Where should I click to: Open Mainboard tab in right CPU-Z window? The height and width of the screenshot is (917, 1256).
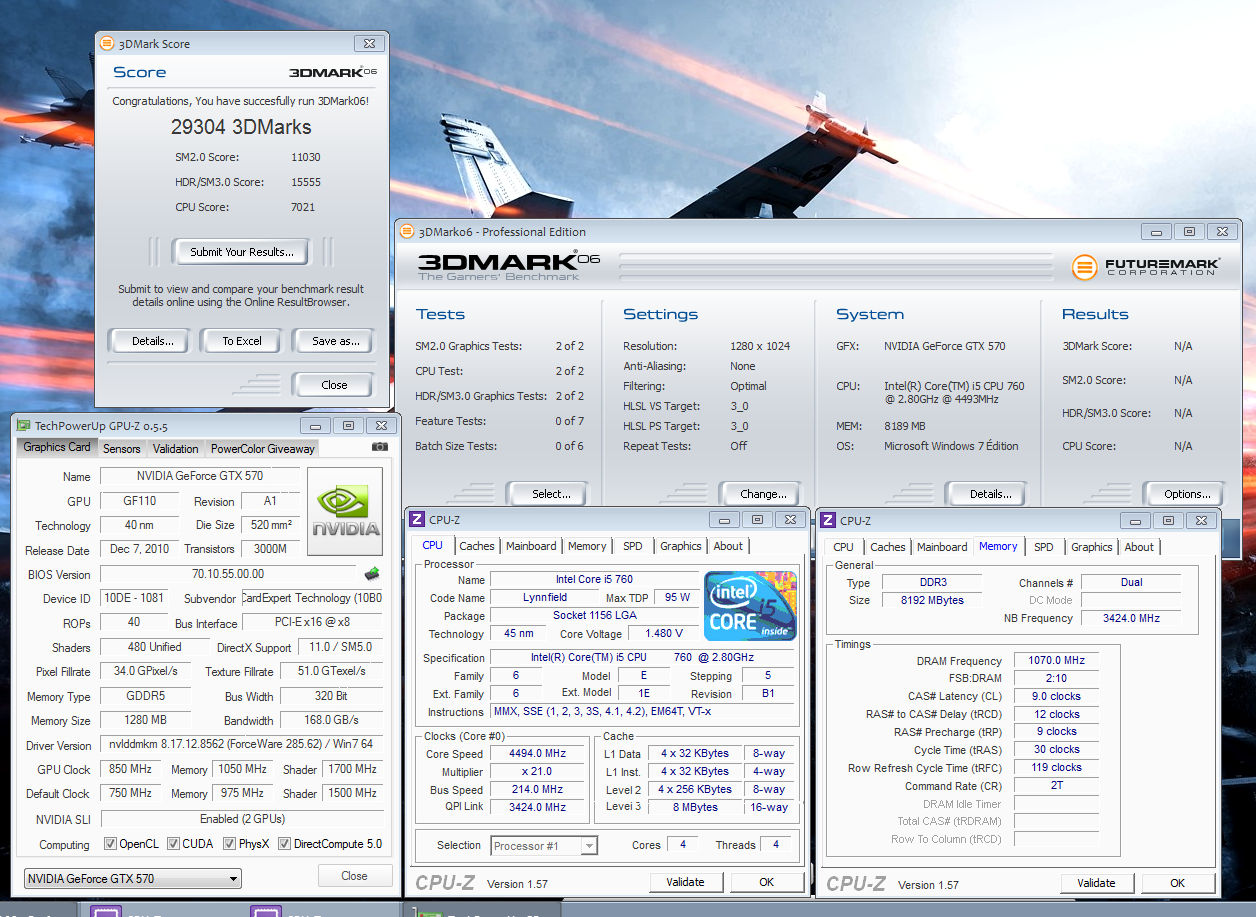[942, 547]
